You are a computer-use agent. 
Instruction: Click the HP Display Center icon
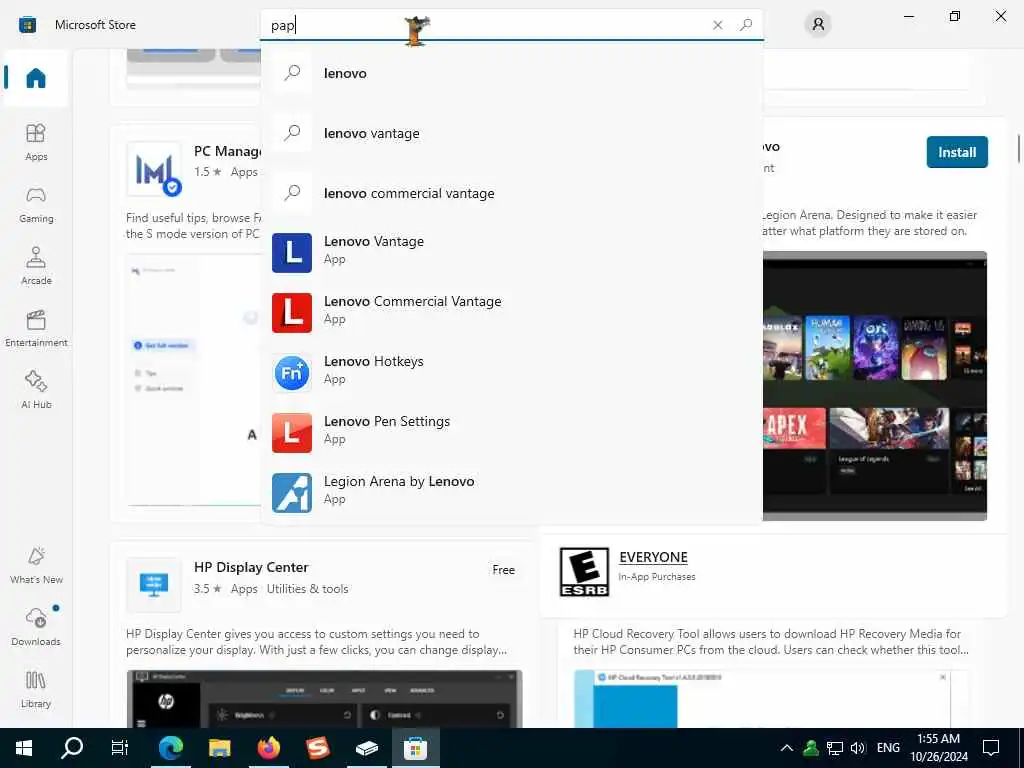pyautogui.click(x=154, y=584)
